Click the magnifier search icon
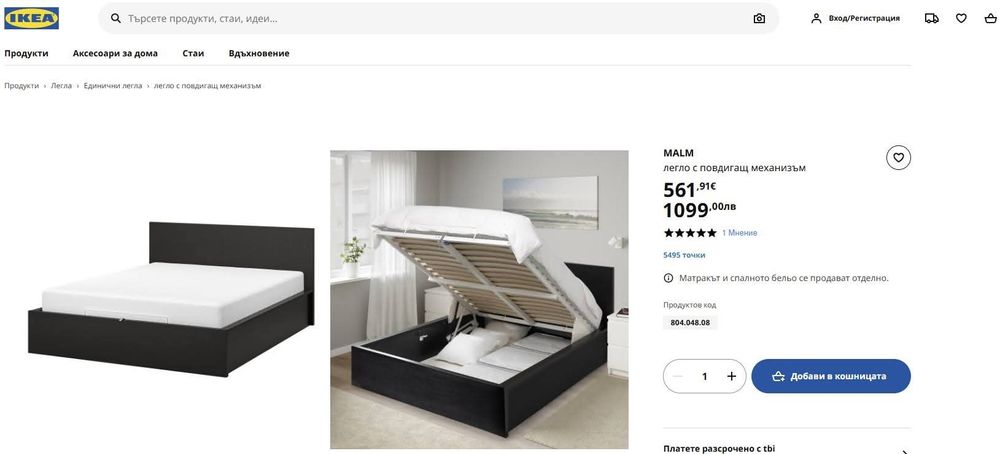The image size is (1000, 454). (116, 18)
